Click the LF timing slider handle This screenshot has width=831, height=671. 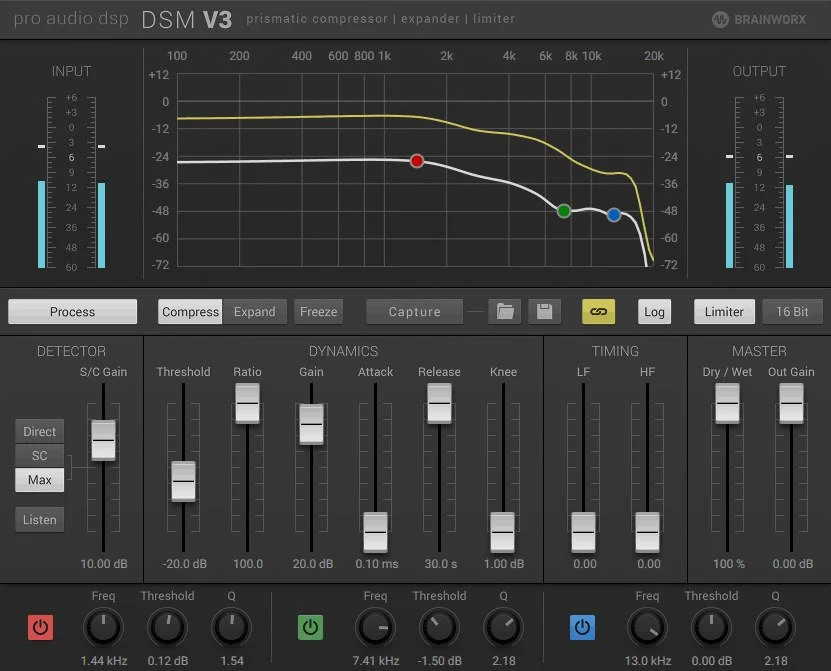click(x=584, y=532)
